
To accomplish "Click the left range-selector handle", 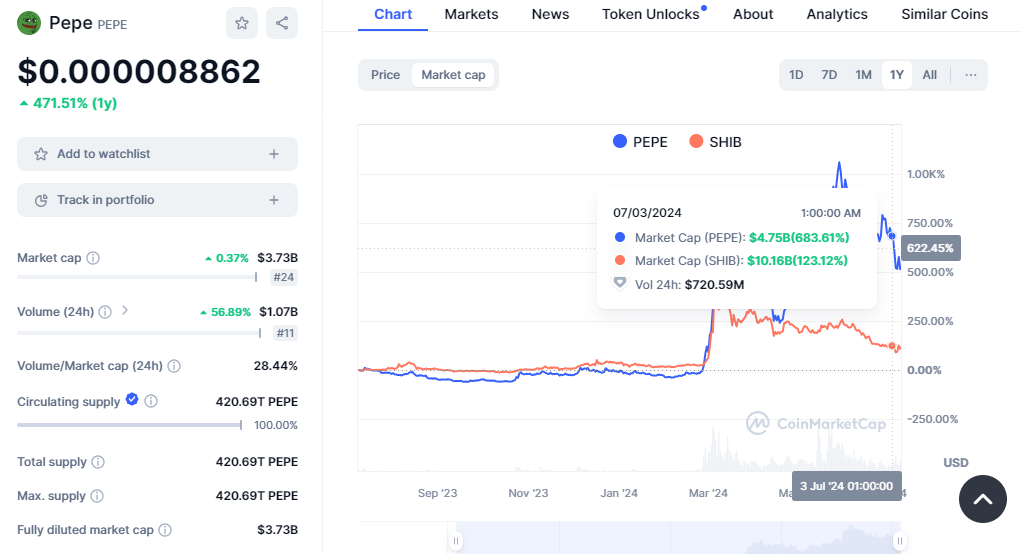I will tap(456, 541).
